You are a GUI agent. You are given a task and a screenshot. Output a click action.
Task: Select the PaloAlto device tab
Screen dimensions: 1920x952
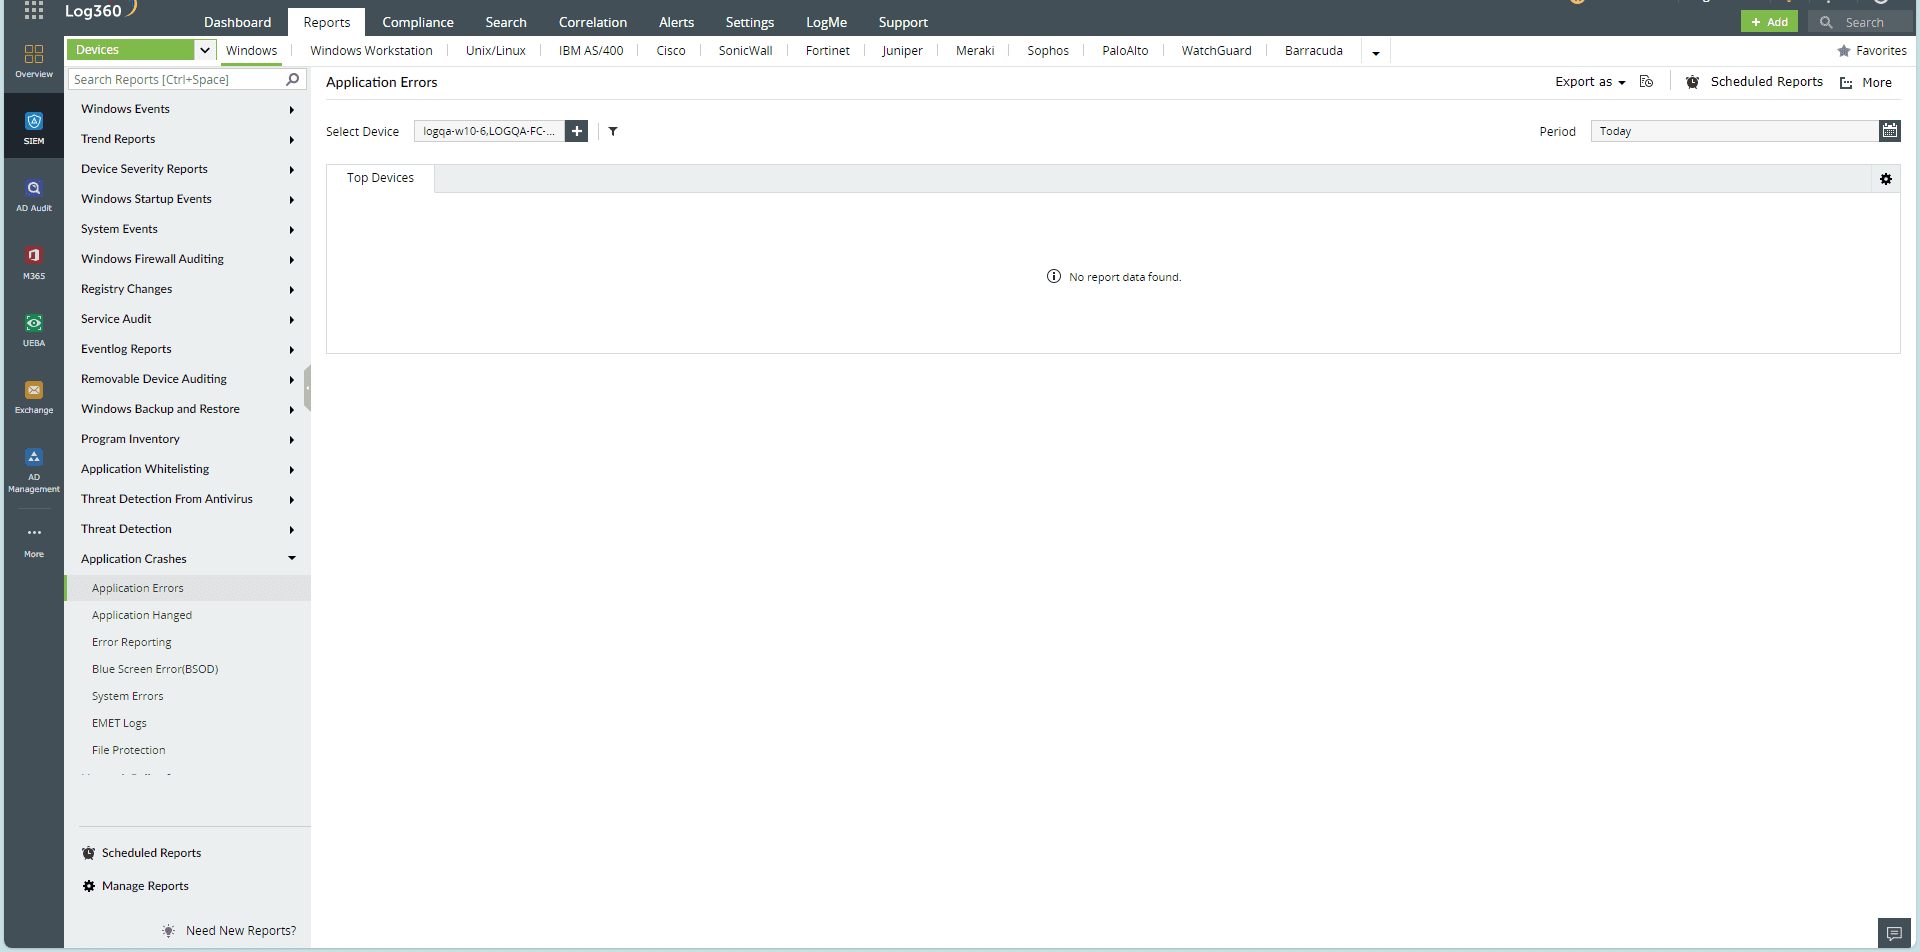click(1125, 51)
